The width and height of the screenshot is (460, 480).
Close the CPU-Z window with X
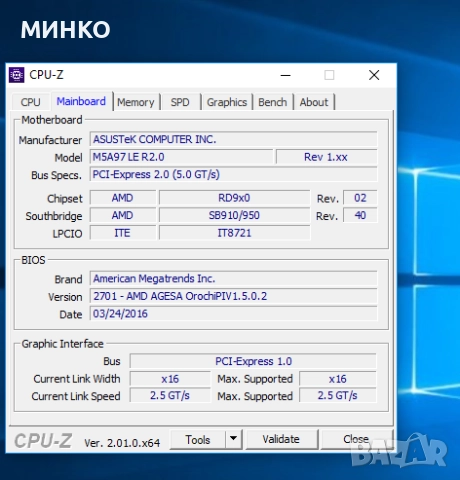374,75
